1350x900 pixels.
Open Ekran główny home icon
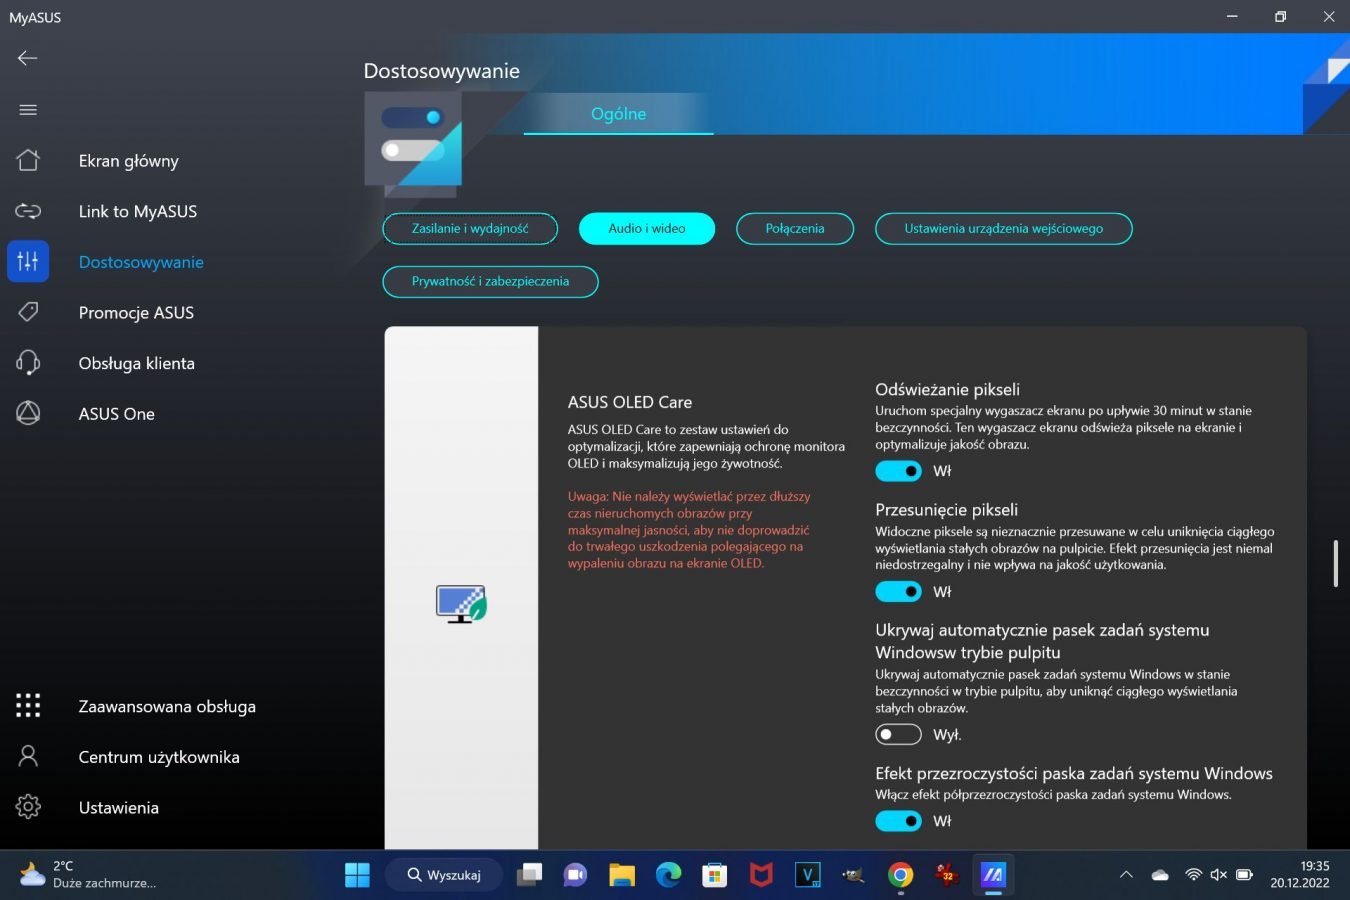click(x=28, y=161)
